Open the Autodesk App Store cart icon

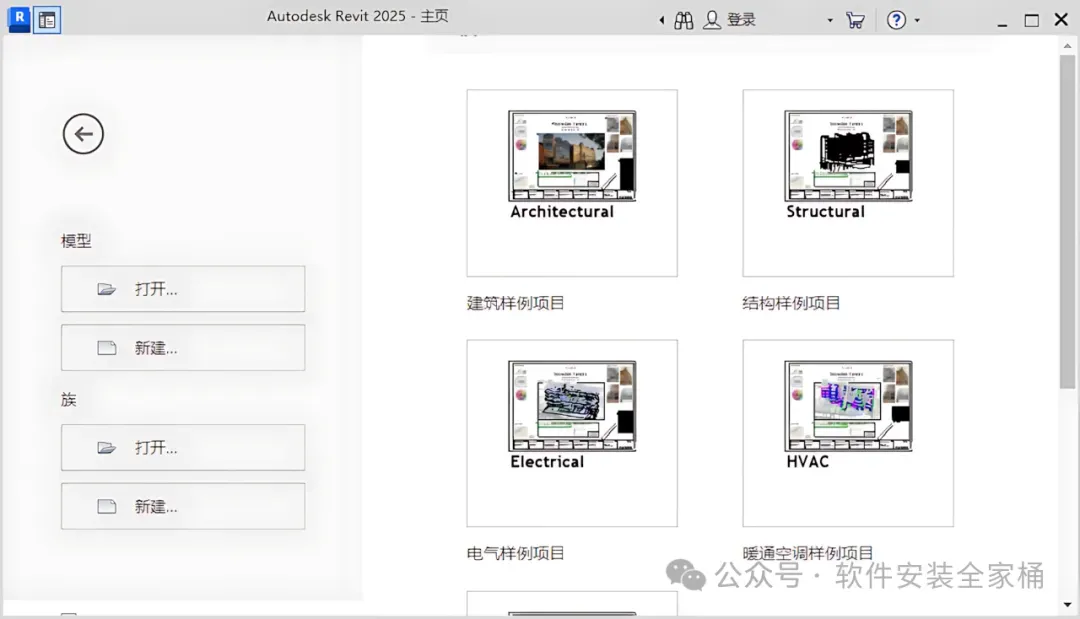855,21
